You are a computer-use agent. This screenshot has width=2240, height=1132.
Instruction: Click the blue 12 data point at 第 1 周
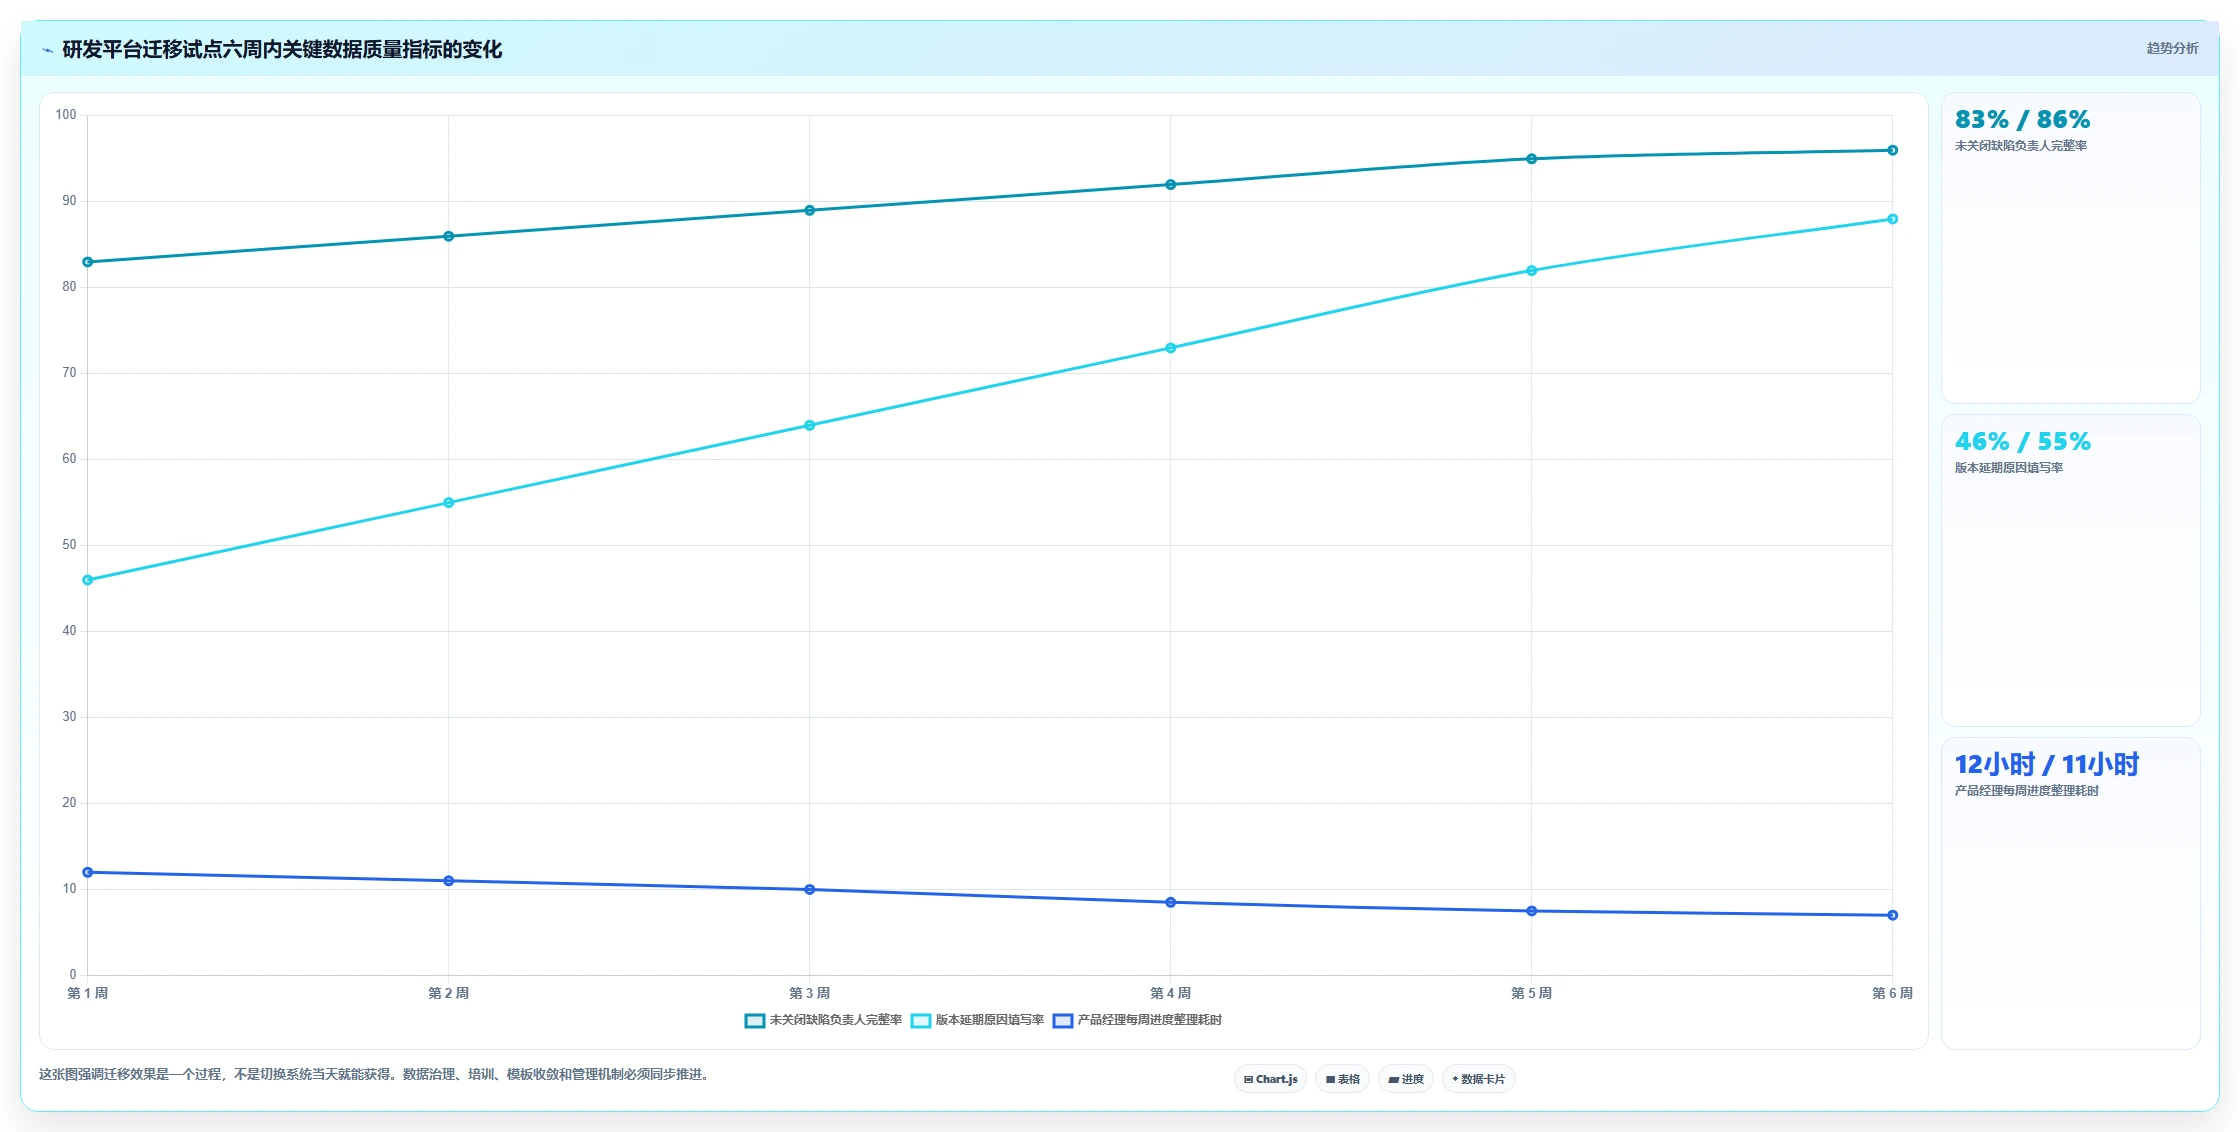[x=88, y=872]
